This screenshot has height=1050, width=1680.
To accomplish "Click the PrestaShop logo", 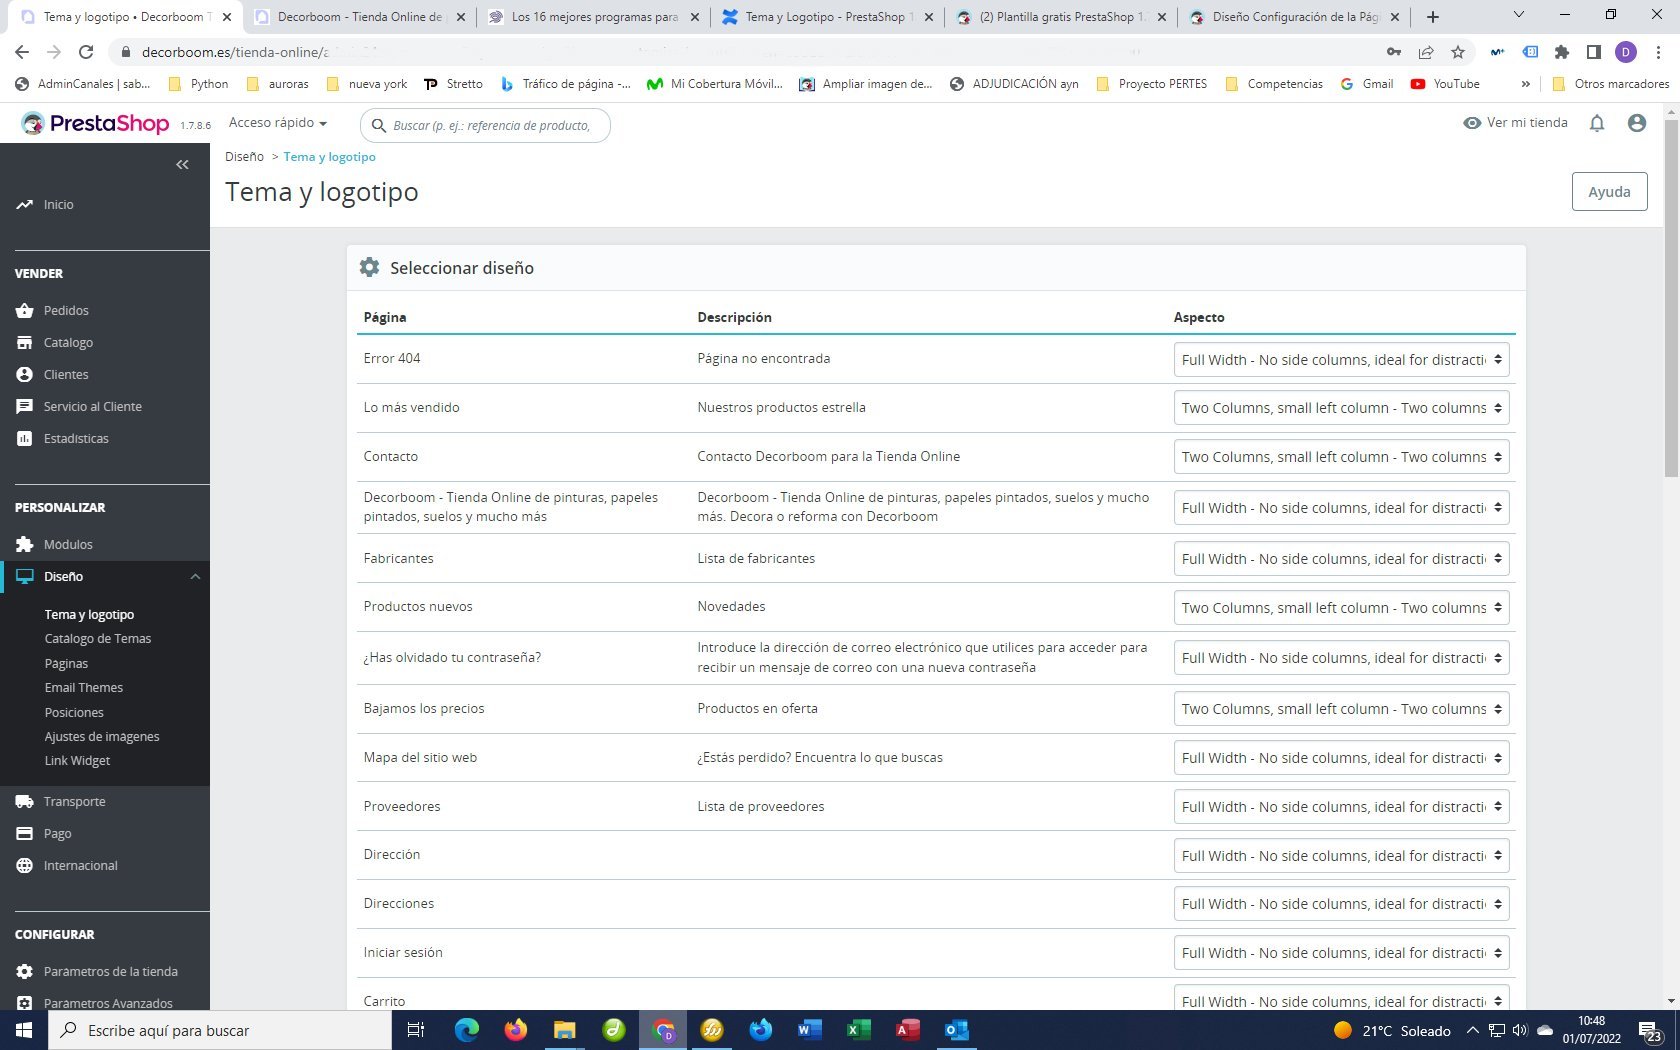I will 96,123.
